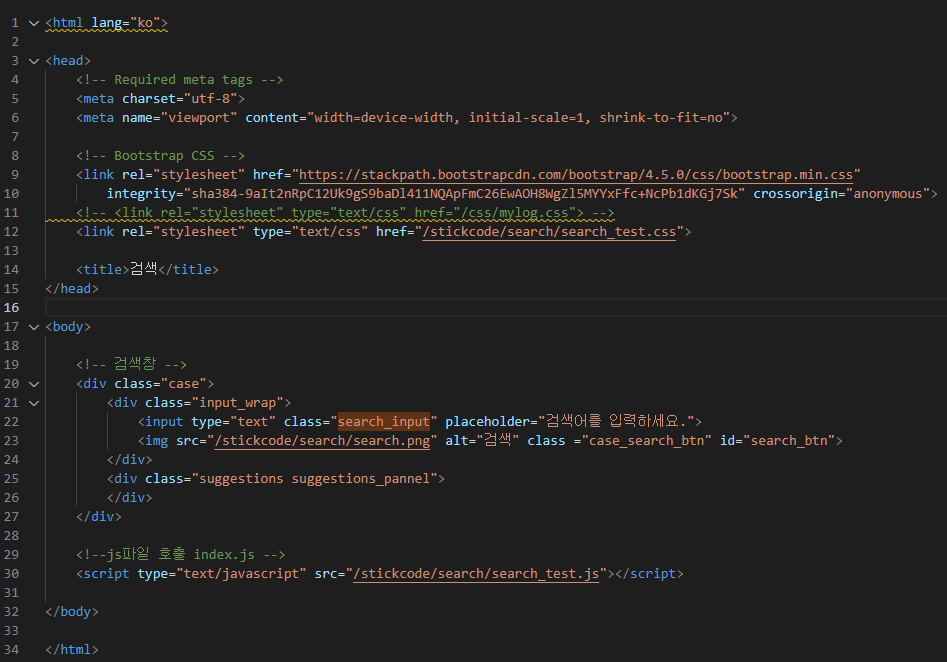Viewport: 947px width, 662px height.
Task: Click the crossorigin anonymous value
Action: tap(887, 194)
